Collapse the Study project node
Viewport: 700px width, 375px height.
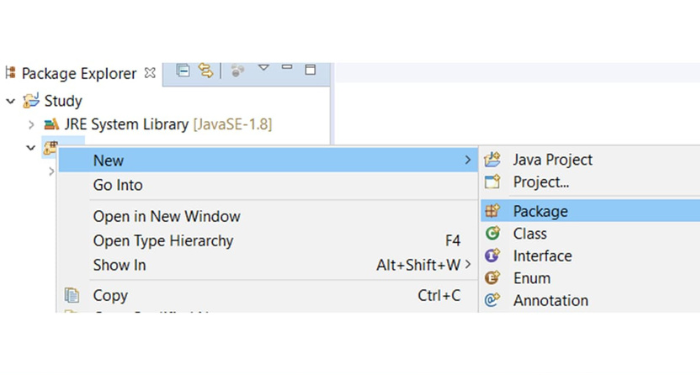click(11, 101)
